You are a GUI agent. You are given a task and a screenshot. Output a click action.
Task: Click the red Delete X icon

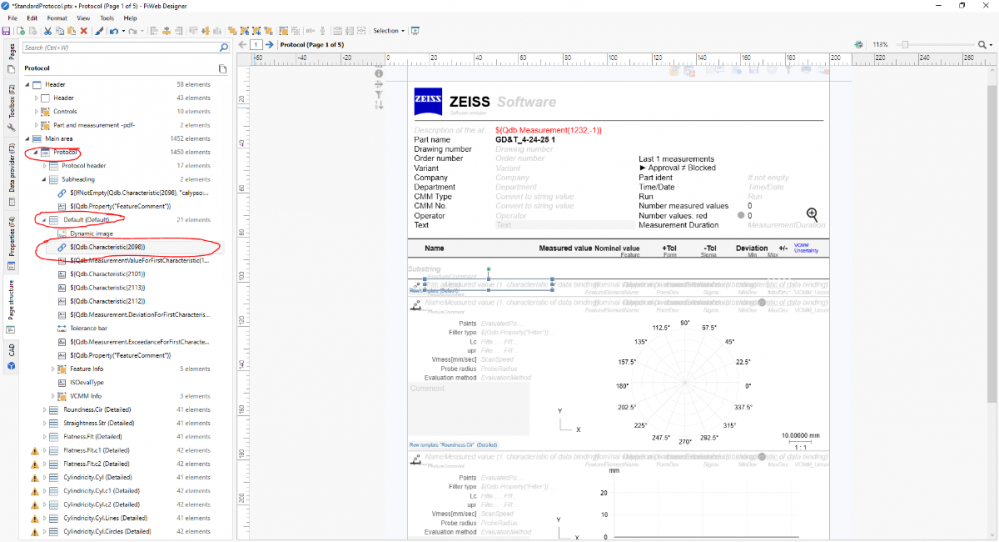click(84, 31)
